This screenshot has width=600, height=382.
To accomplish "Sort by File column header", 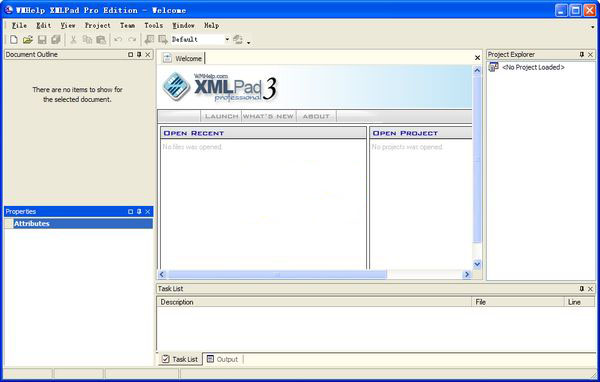I will [518, 302].
